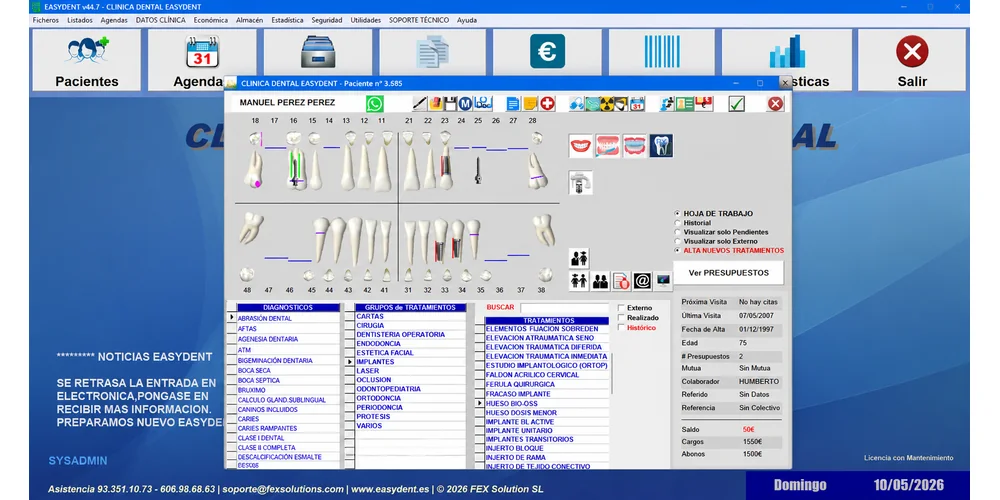Open the radiation X-ray icon
The width and height of the screenshot is (1000, 500).
click(607, 103)
